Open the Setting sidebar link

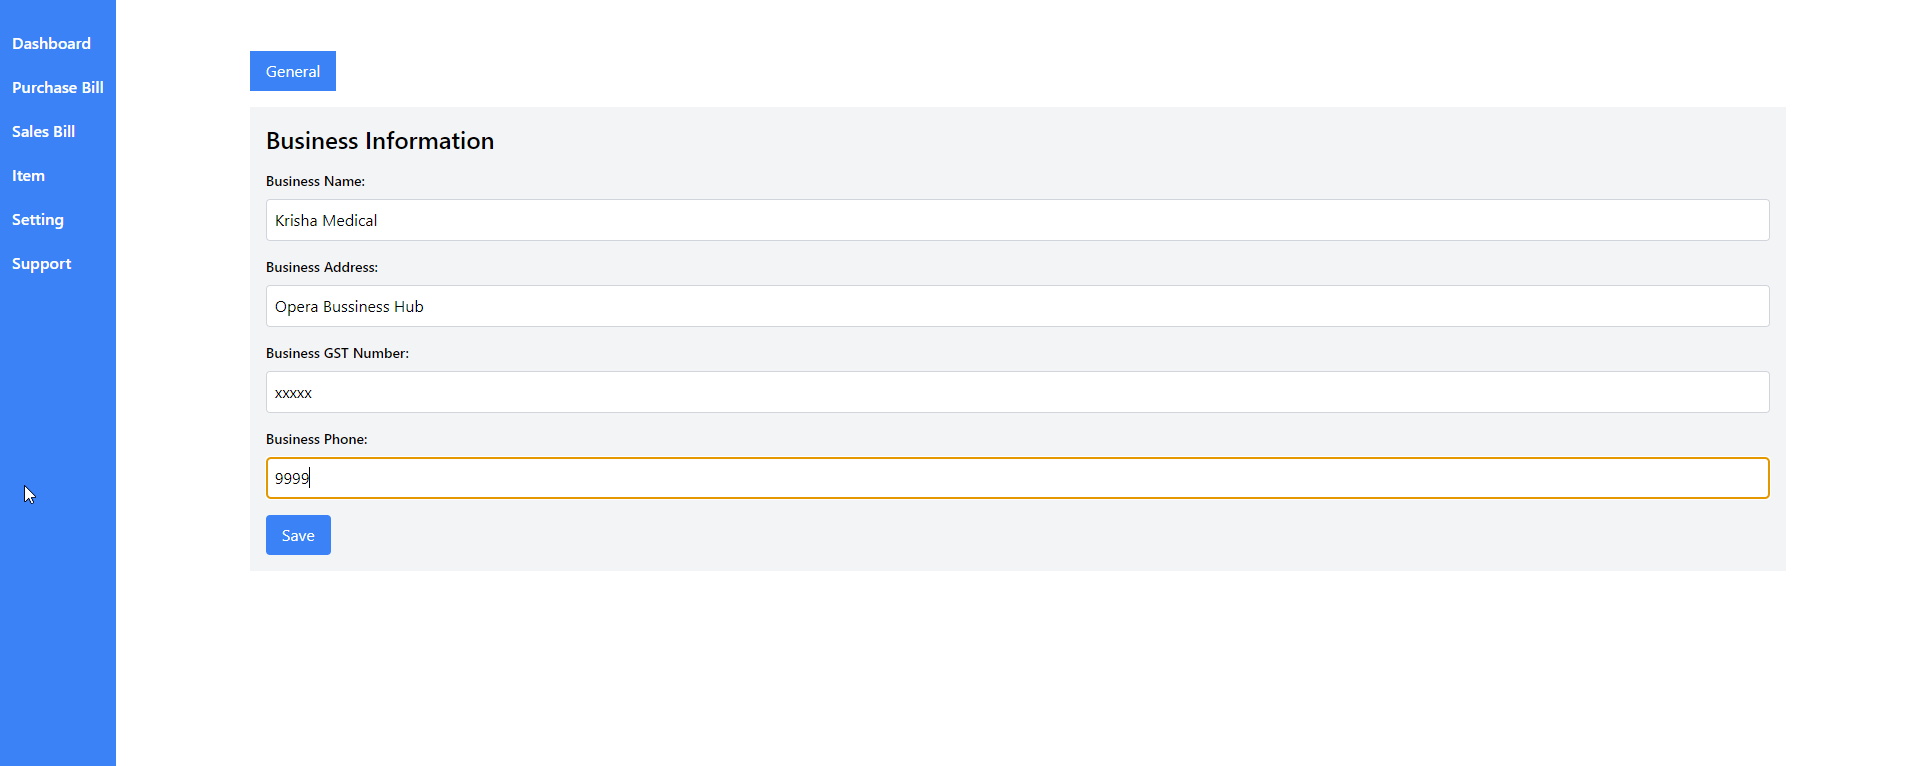point(37,220)
